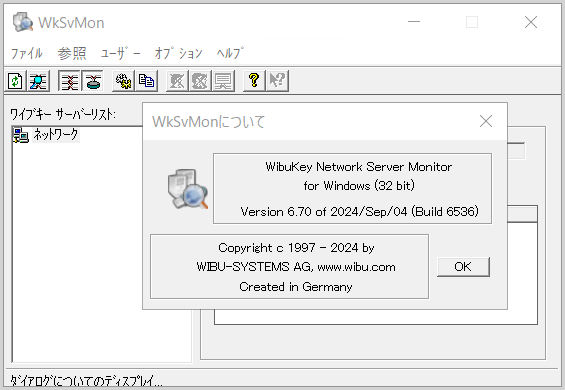
Task: Click OK in the About dialog
Action: coord(463,267)
